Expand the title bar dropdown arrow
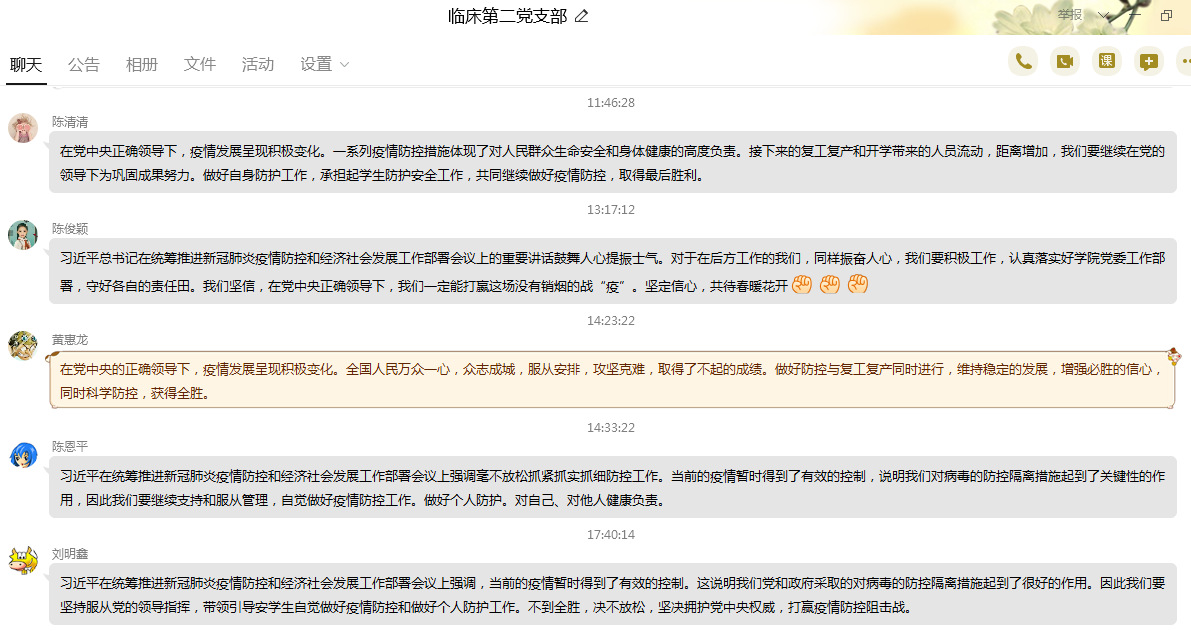Screen dimensions: 1191x631 [1104, 15]
